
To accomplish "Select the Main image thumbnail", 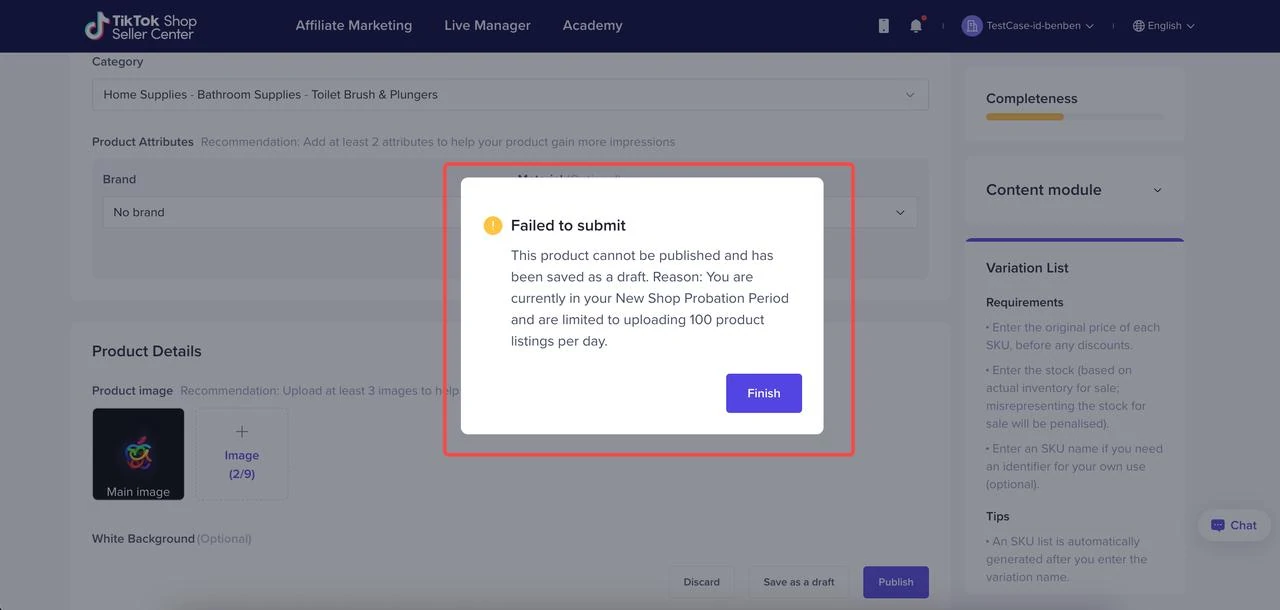I will click(x=138, y=453).
